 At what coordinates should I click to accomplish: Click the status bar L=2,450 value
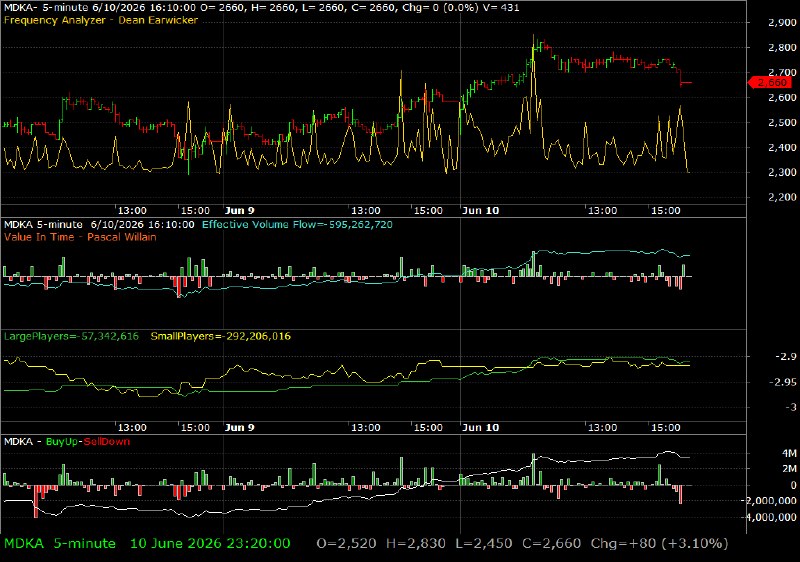(484, 544)
